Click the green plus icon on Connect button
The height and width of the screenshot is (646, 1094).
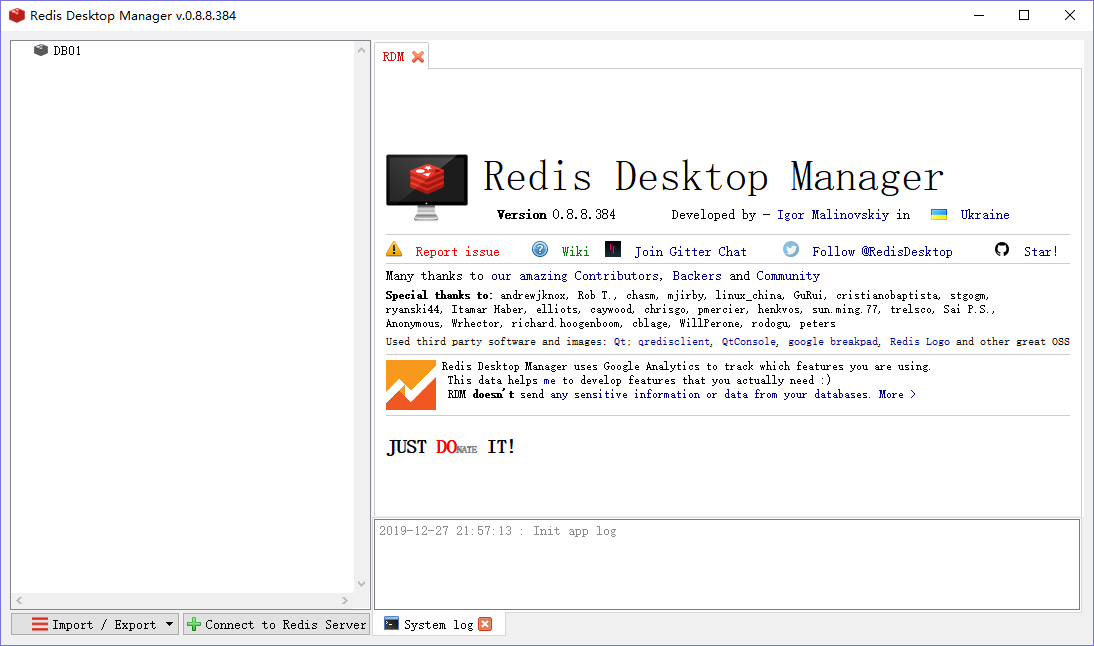192,624
